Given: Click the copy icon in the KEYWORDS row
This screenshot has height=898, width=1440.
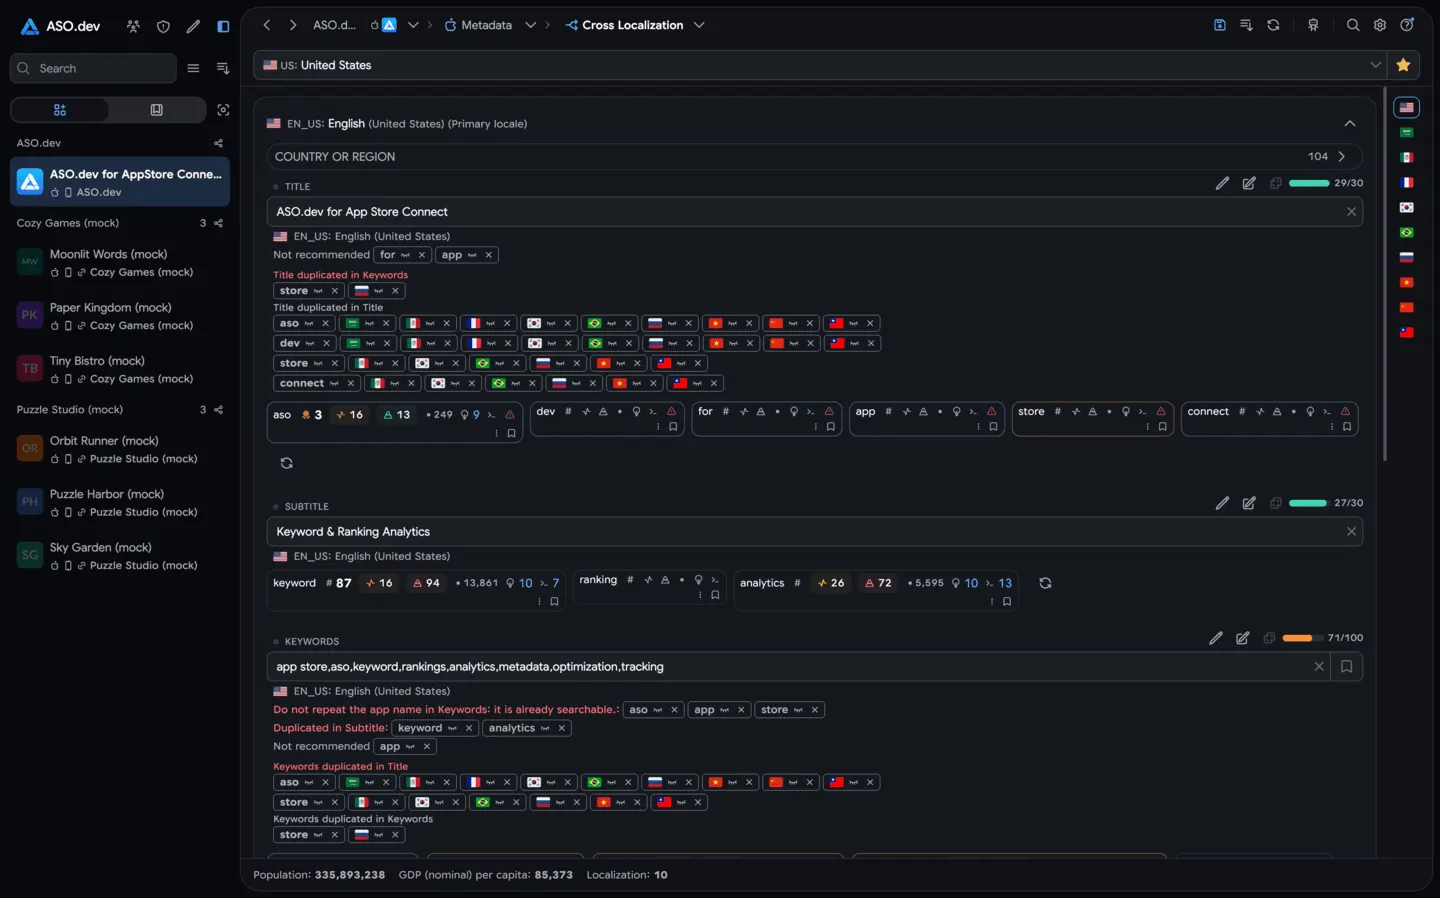Looking at the screenshot, I should point(1269,638).
